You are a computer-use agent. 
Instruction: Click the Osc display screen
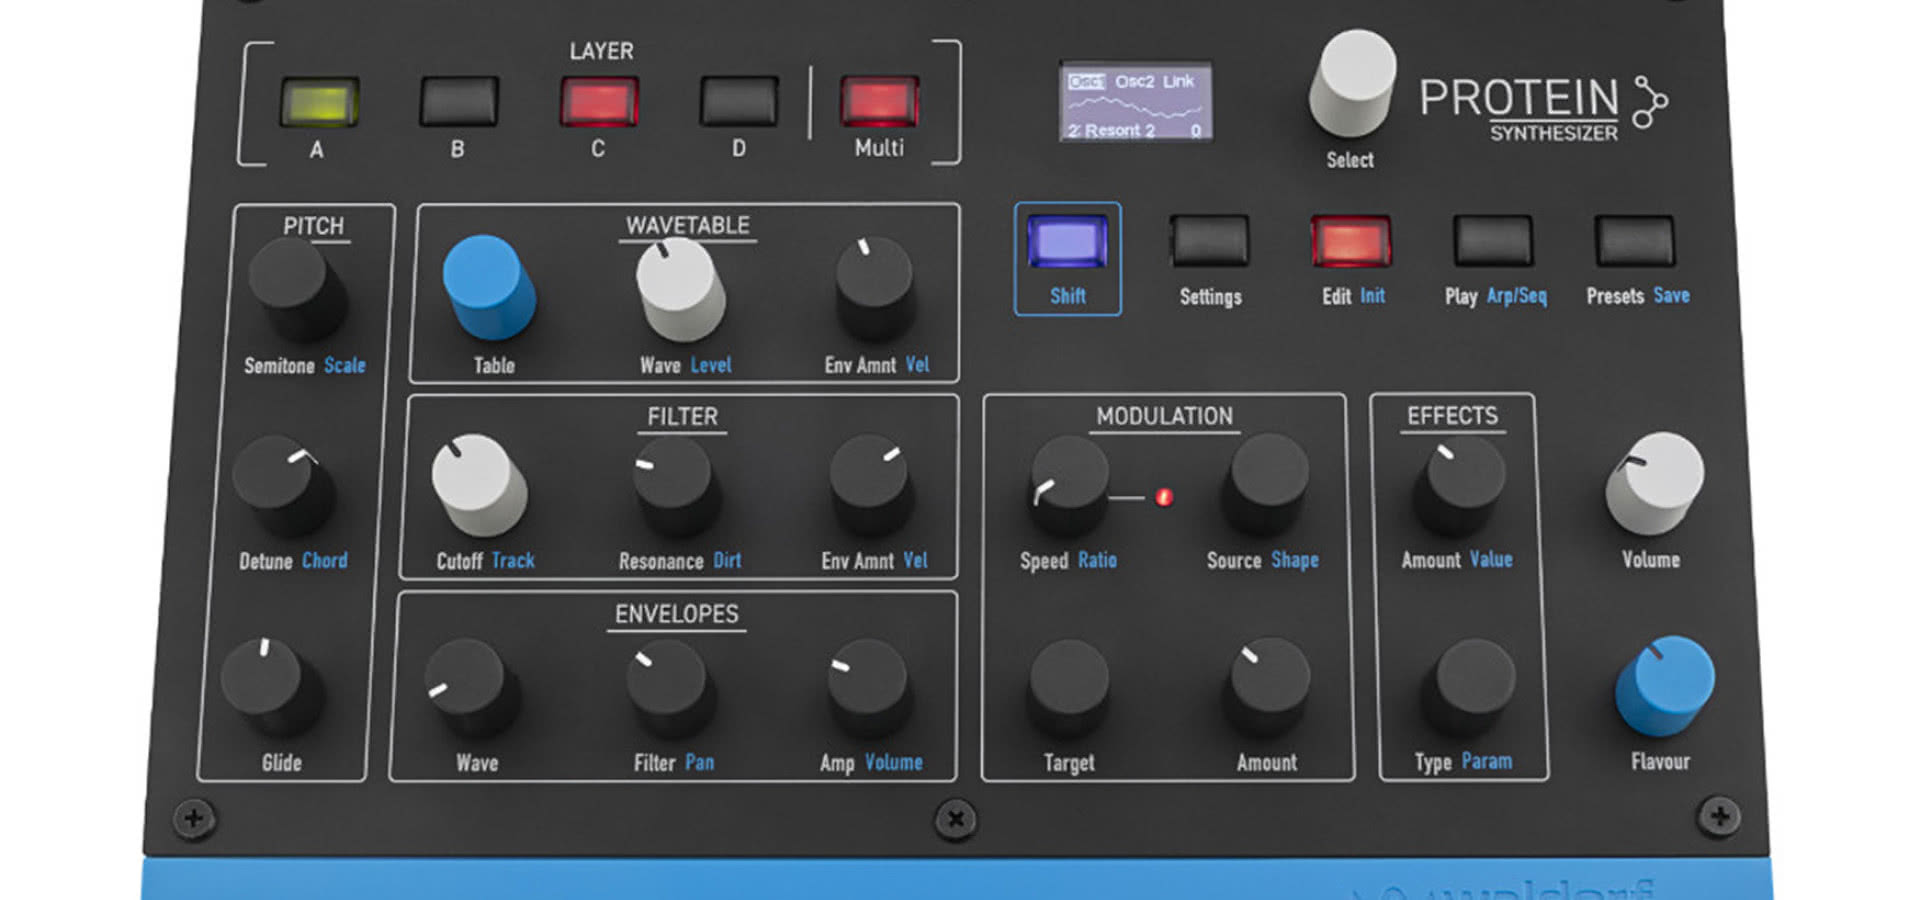1135,102
